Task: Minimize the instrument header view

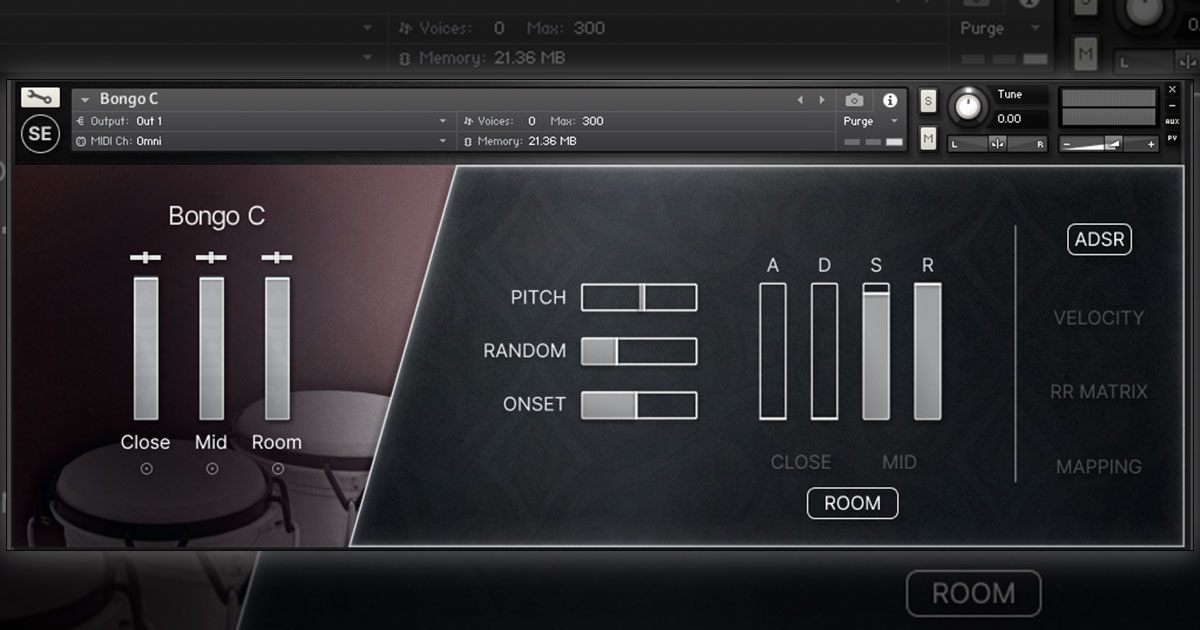Action: pos(1172,105)
